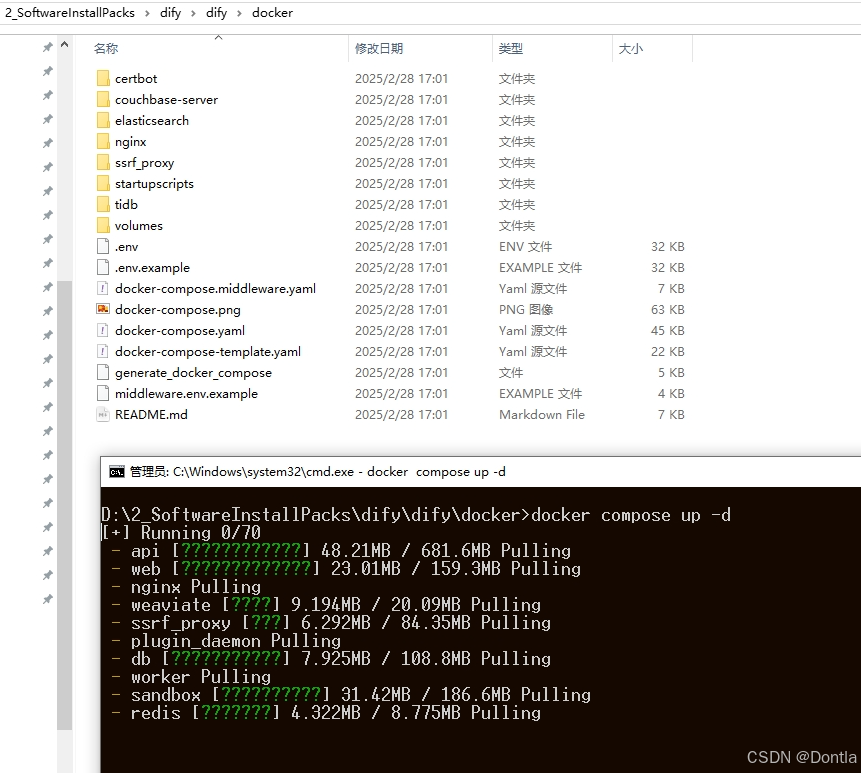Click the generate_docker_compose file icon
The height and width of the screenshot is (773, 861).
103,372
